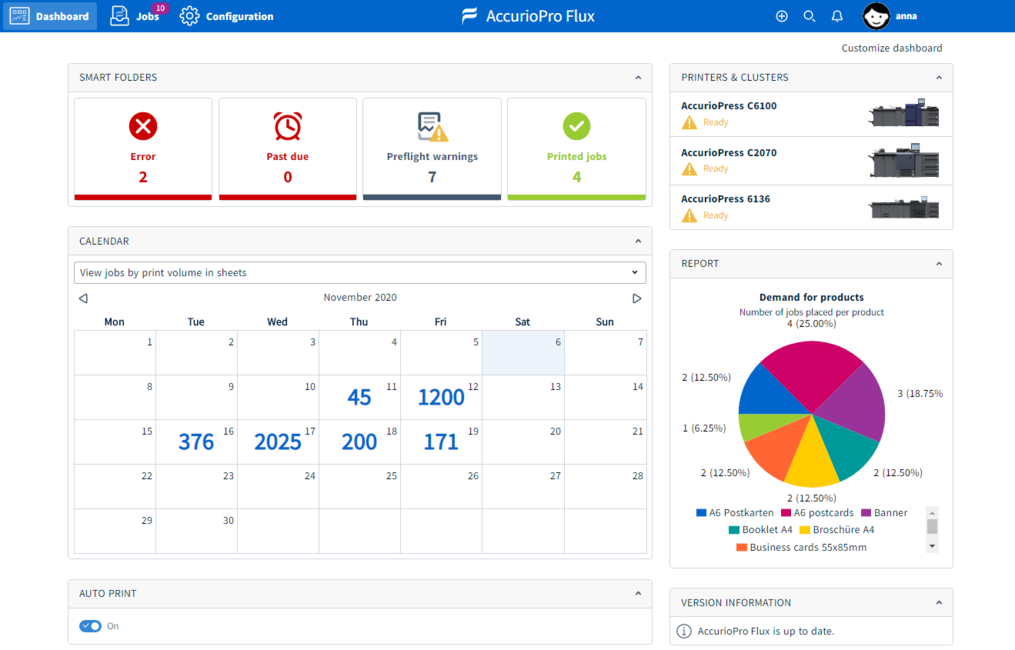1015x650 pixels.
Task: Click the 376 sheets entry on November 16
Action: click(x=196, y=442)
